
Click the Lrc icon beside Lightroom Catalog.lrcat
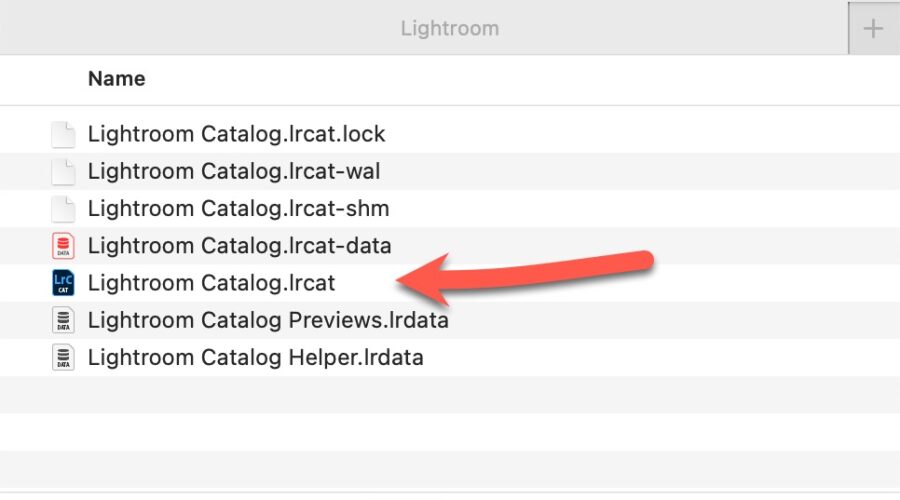point(63,283)
